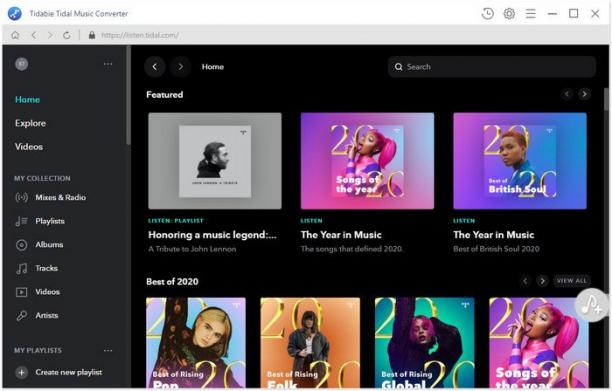Viewport: 612px width, 391px height.
Task: Open 'Best of British Soul 2020' item
Action: click(x=496, y=249)
